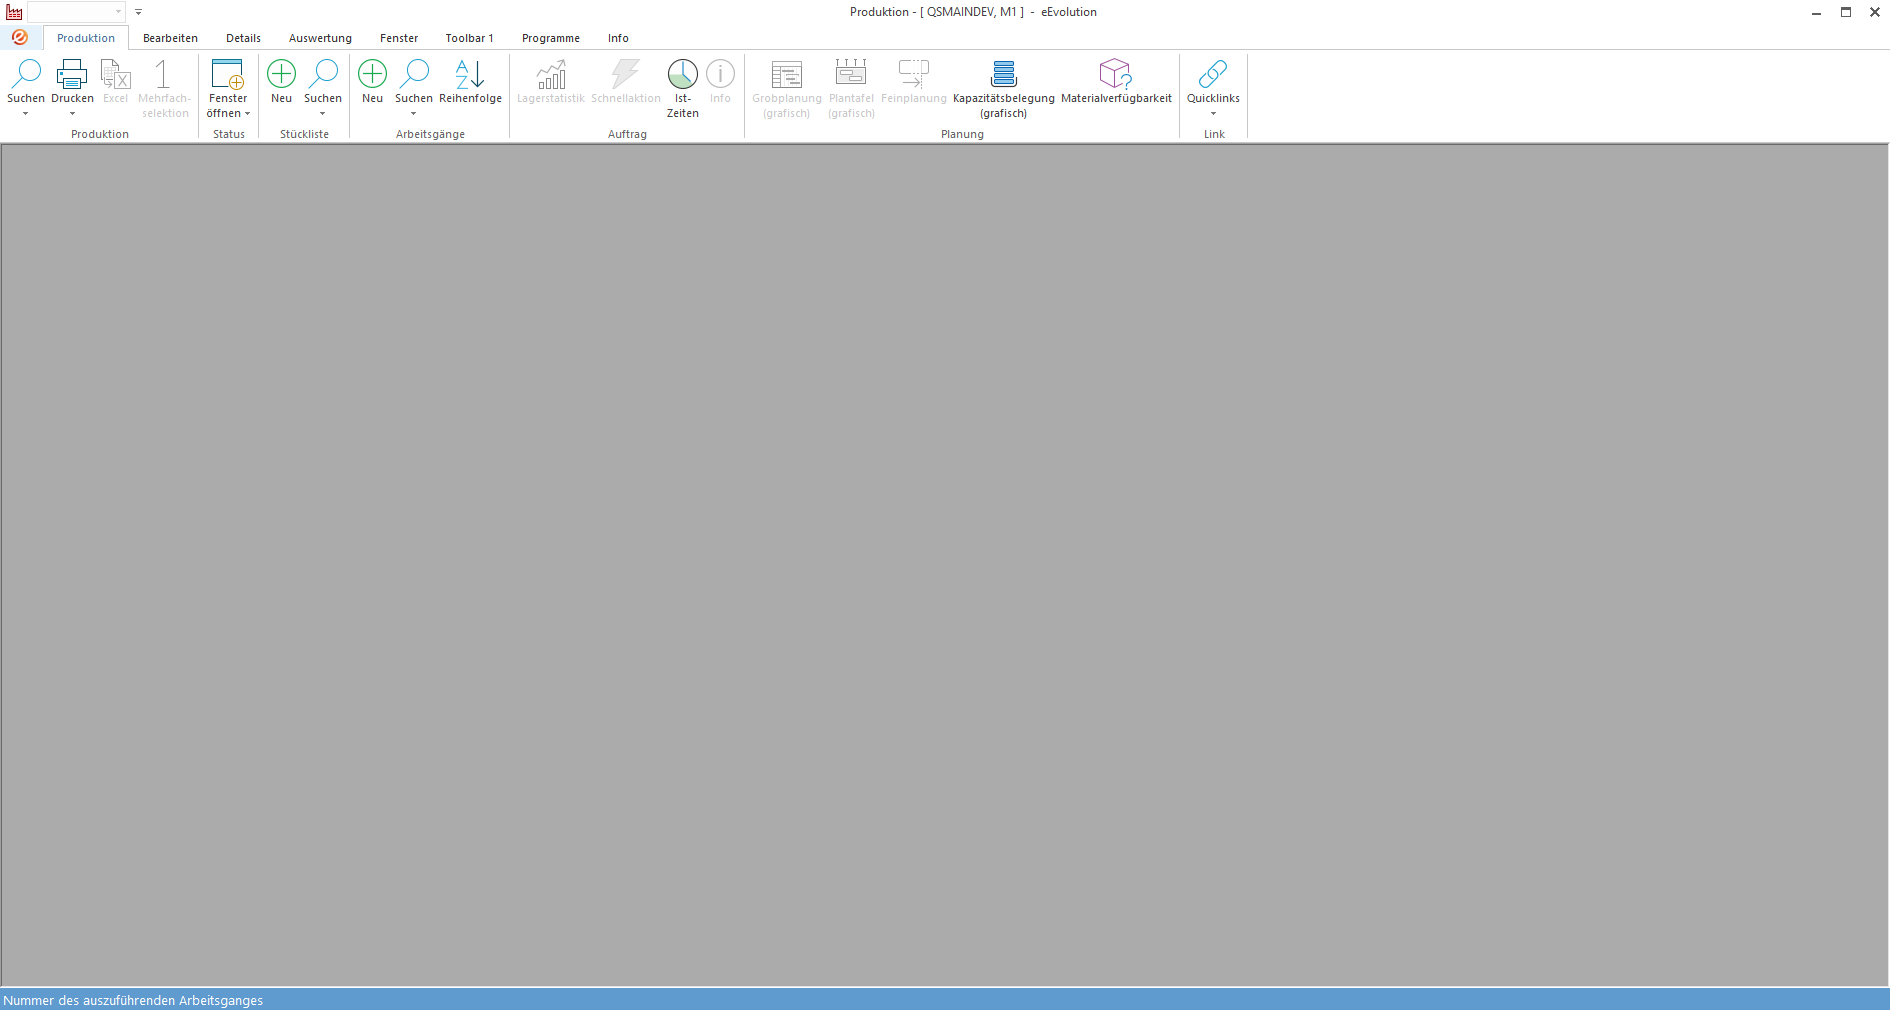Open Lagerstatistik chart icon
The width and height of the screenshot is (1890, 1010).
(x=551, y=74)
